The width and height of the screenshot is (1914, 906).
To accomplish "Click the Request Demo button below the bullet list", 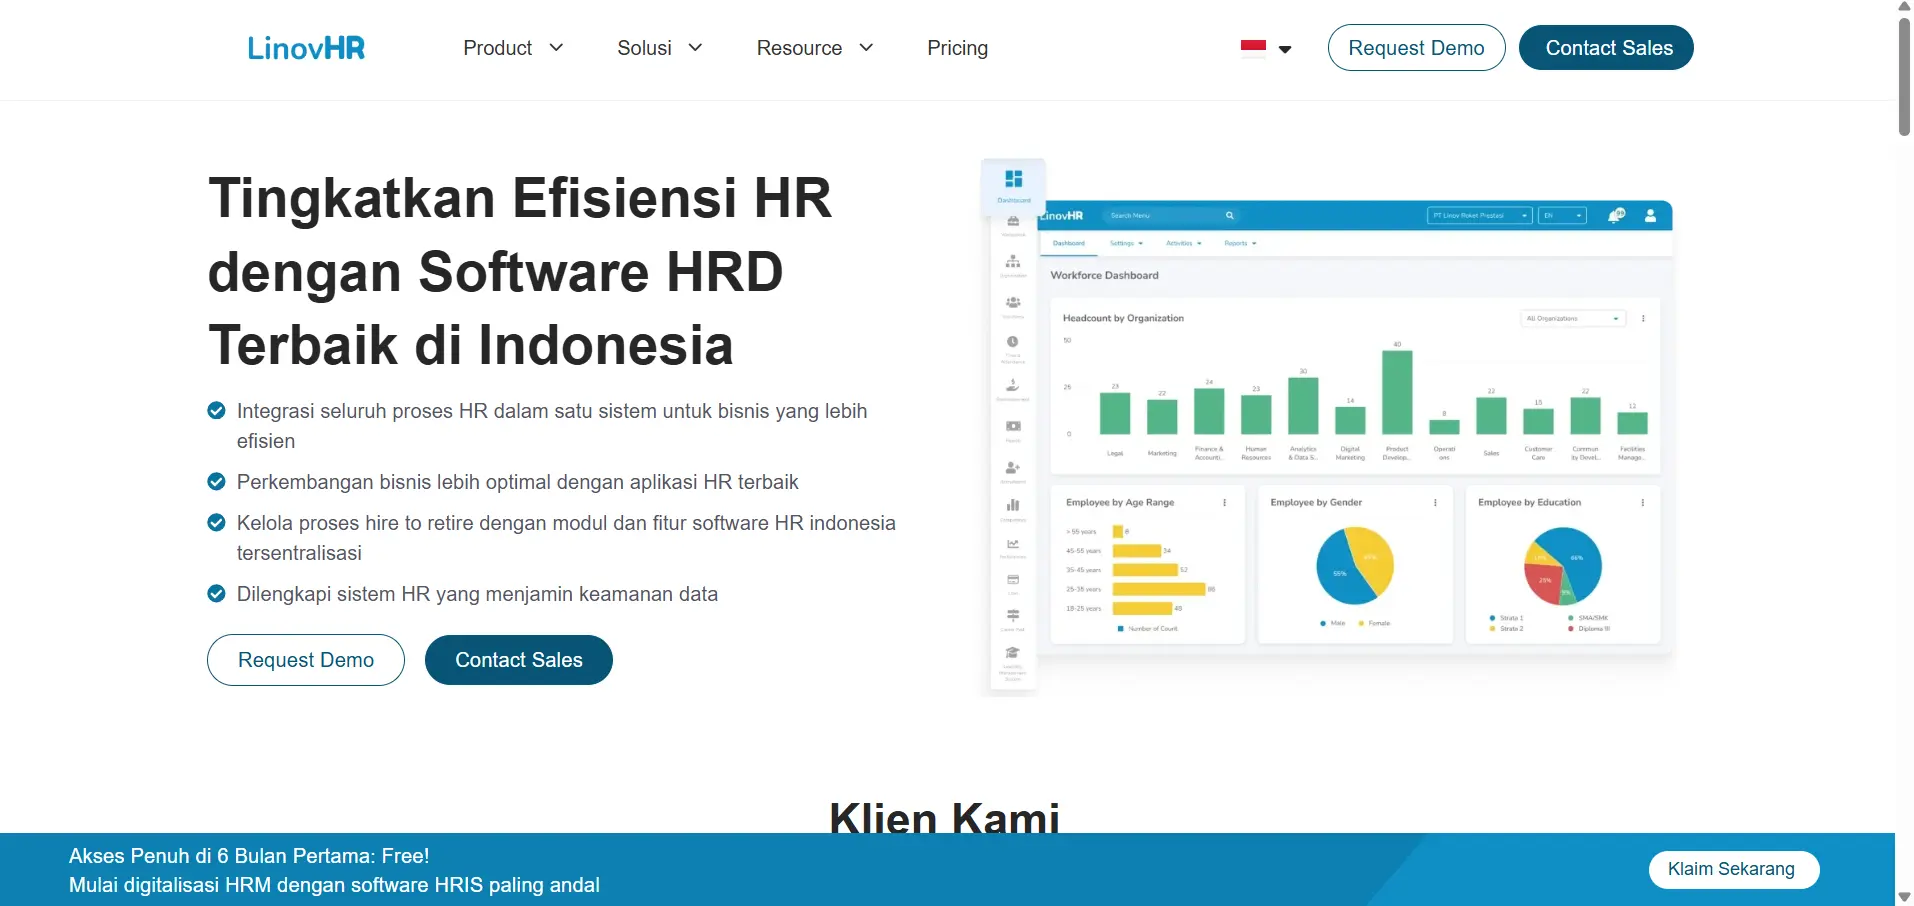I will click(x=306, y=660).
